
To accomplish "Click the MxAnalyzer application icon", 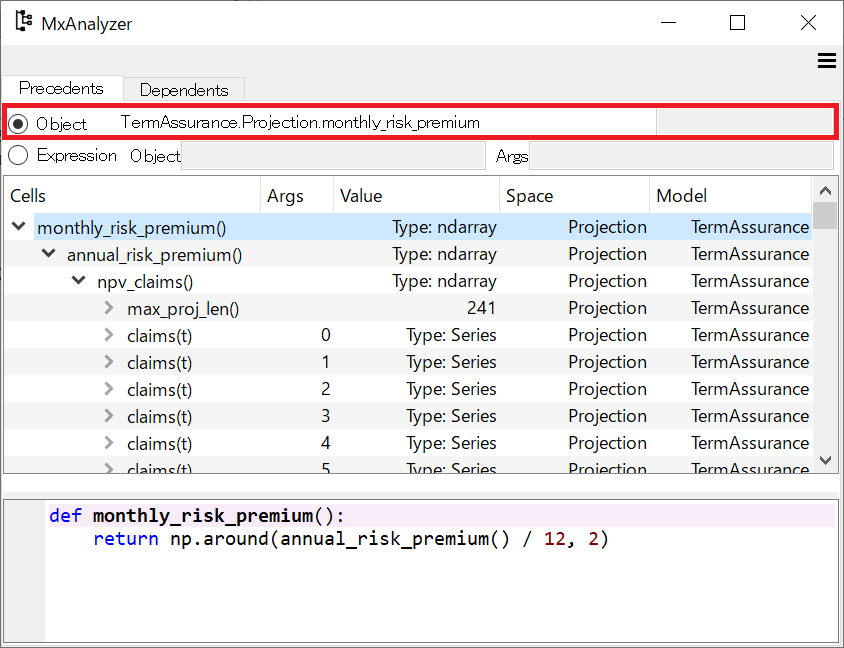I will [x=22, y=21].
